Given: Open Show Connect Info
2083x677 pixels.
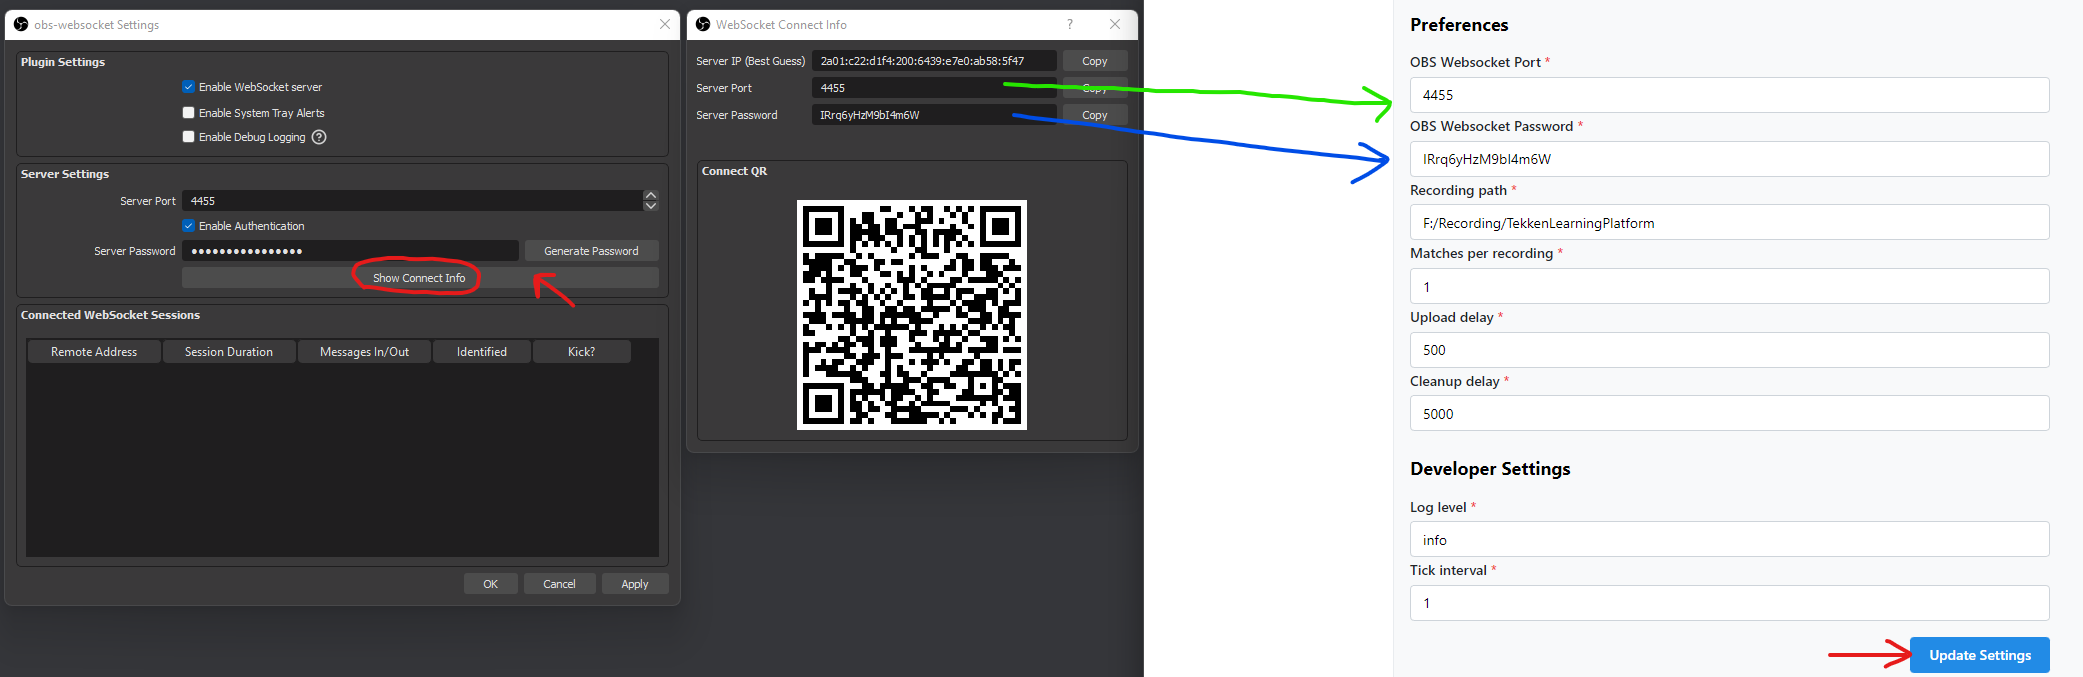Looking at the screenshot, I should (420, 278).
